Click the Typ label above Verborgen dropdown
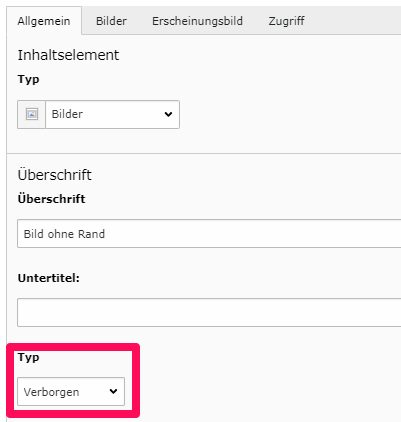401x422 pixels. coord(28,358)
